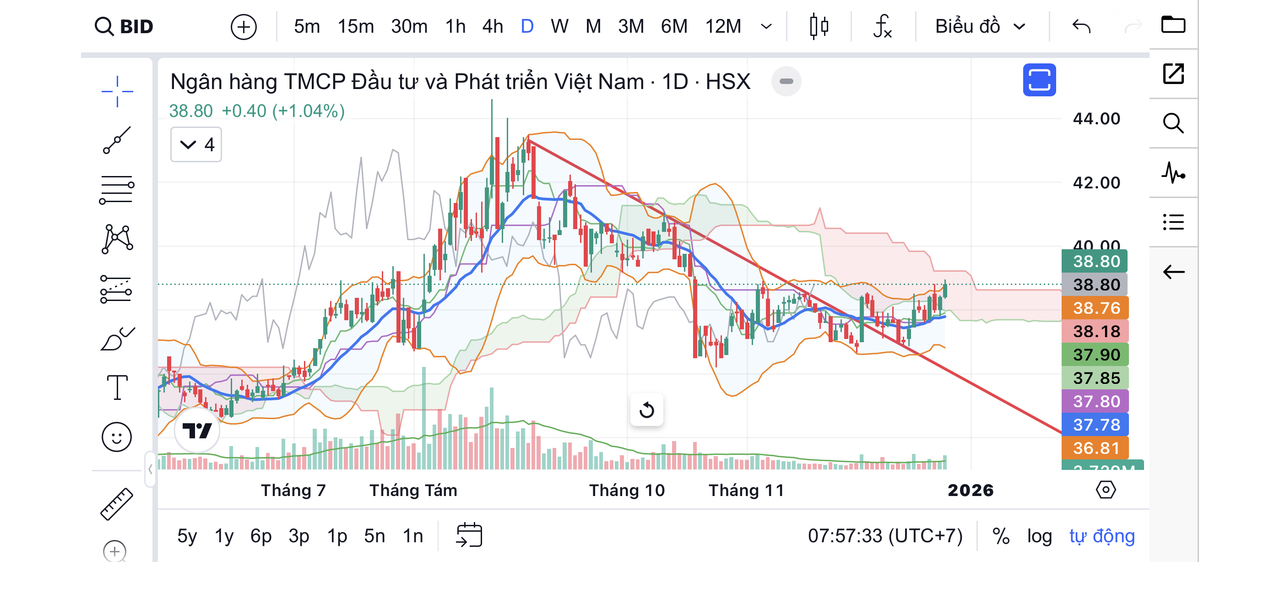The height and width of the screenshot is (591, 1280).
Task: Select the forecast projection tool
Action: (x=117, y=289)
